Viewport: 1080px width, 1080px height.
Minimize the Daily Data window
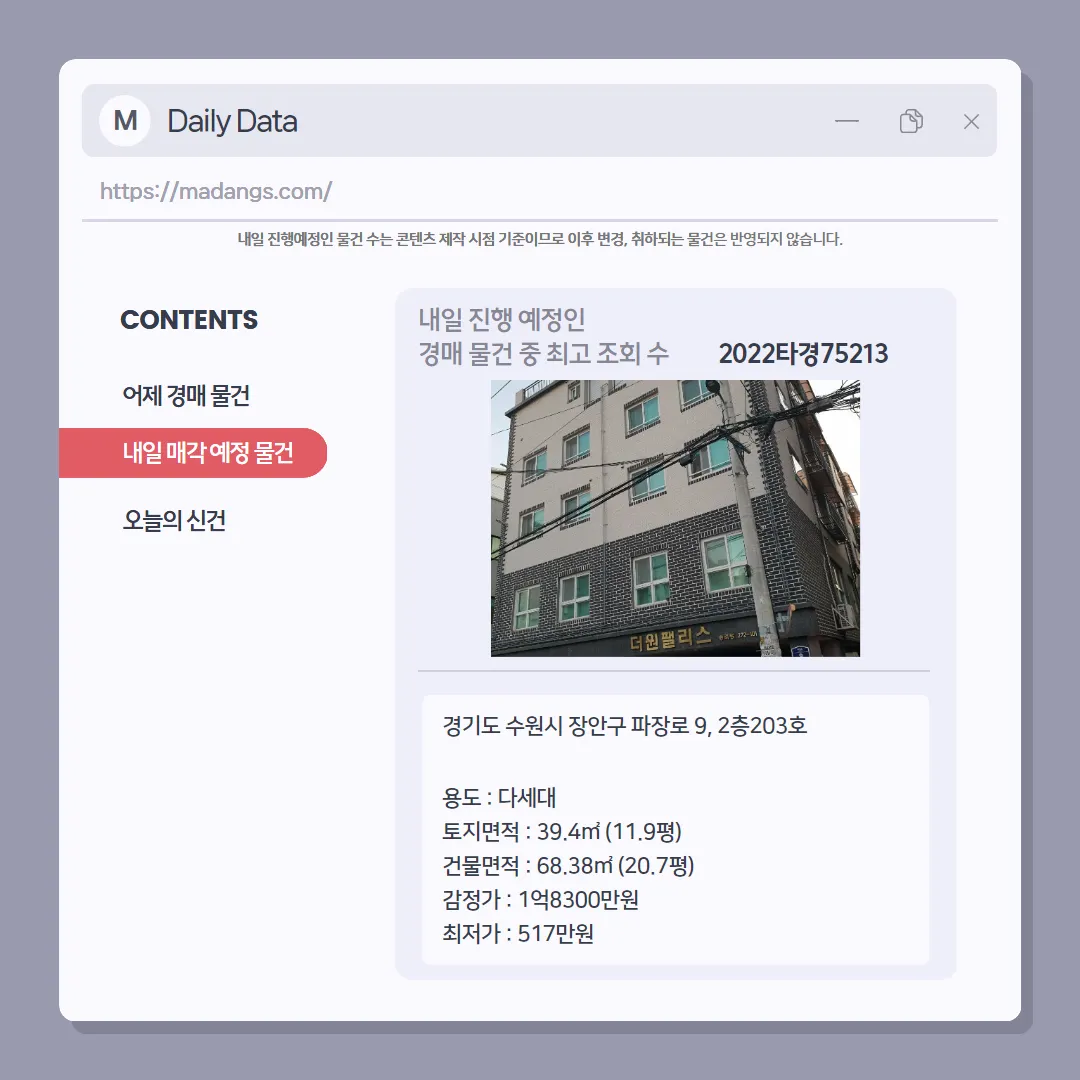pos(847,121)
